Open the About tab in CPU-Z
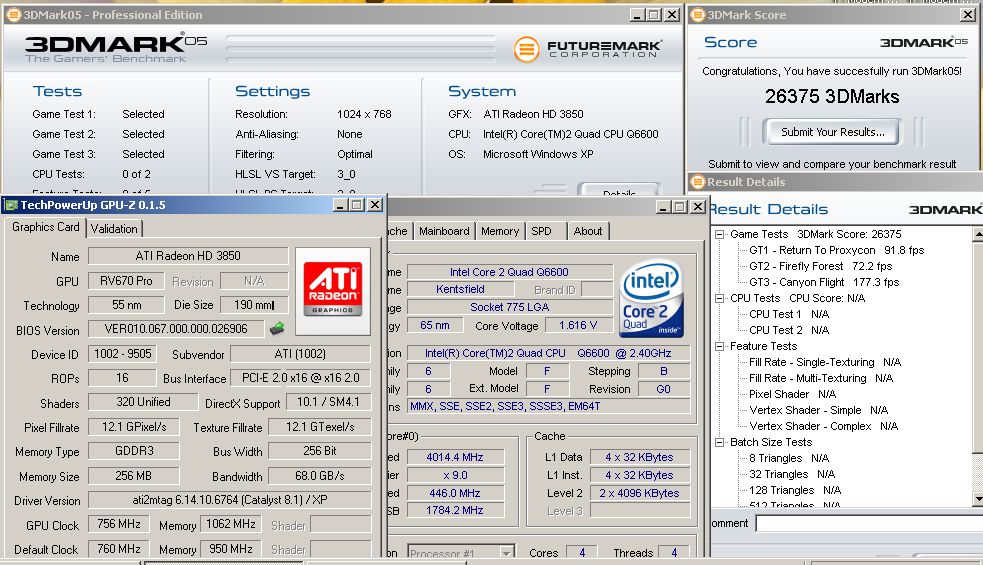The image size is (983, 565). point(587,231)
